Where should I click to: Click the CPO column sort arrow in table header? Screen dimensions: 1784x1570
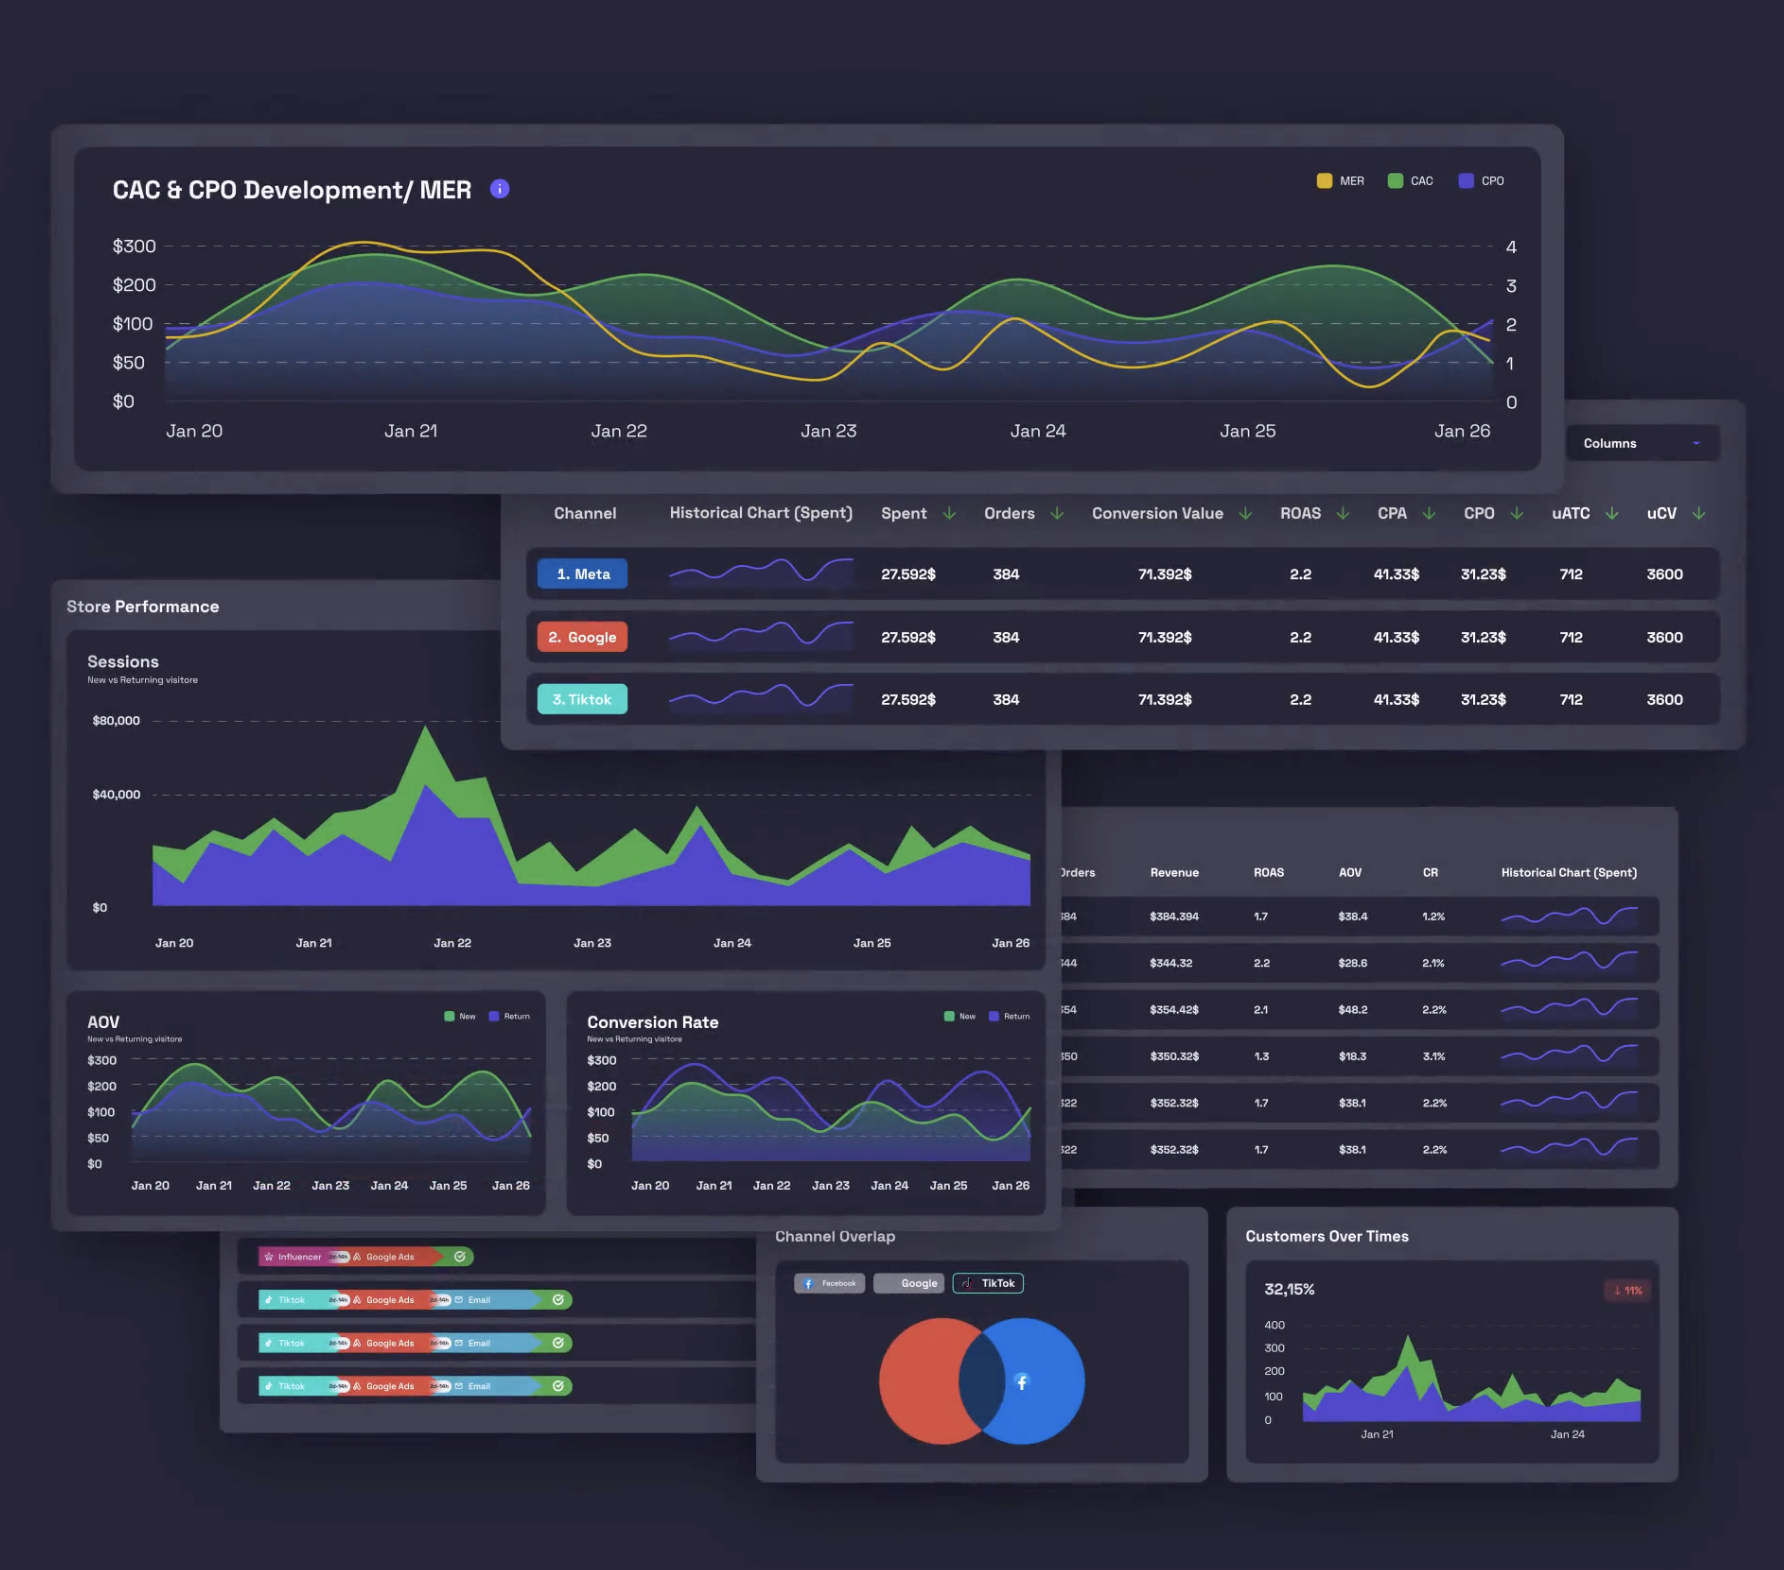point(1517,513)
